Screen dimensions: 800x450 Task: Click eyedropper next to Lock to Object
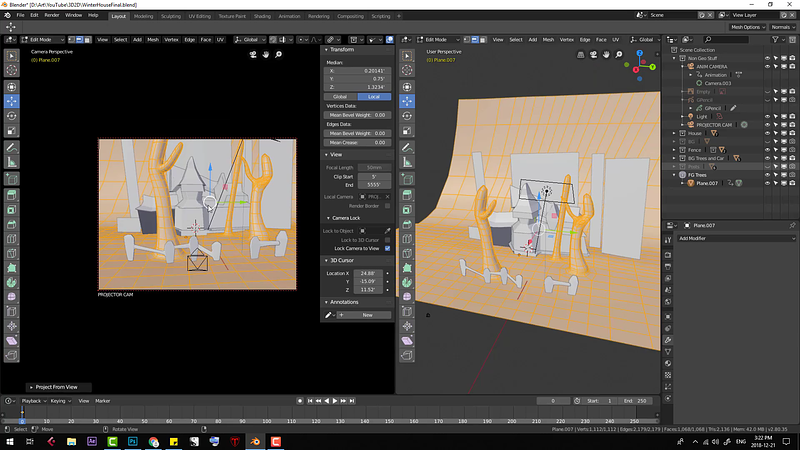tap(387, 231)
